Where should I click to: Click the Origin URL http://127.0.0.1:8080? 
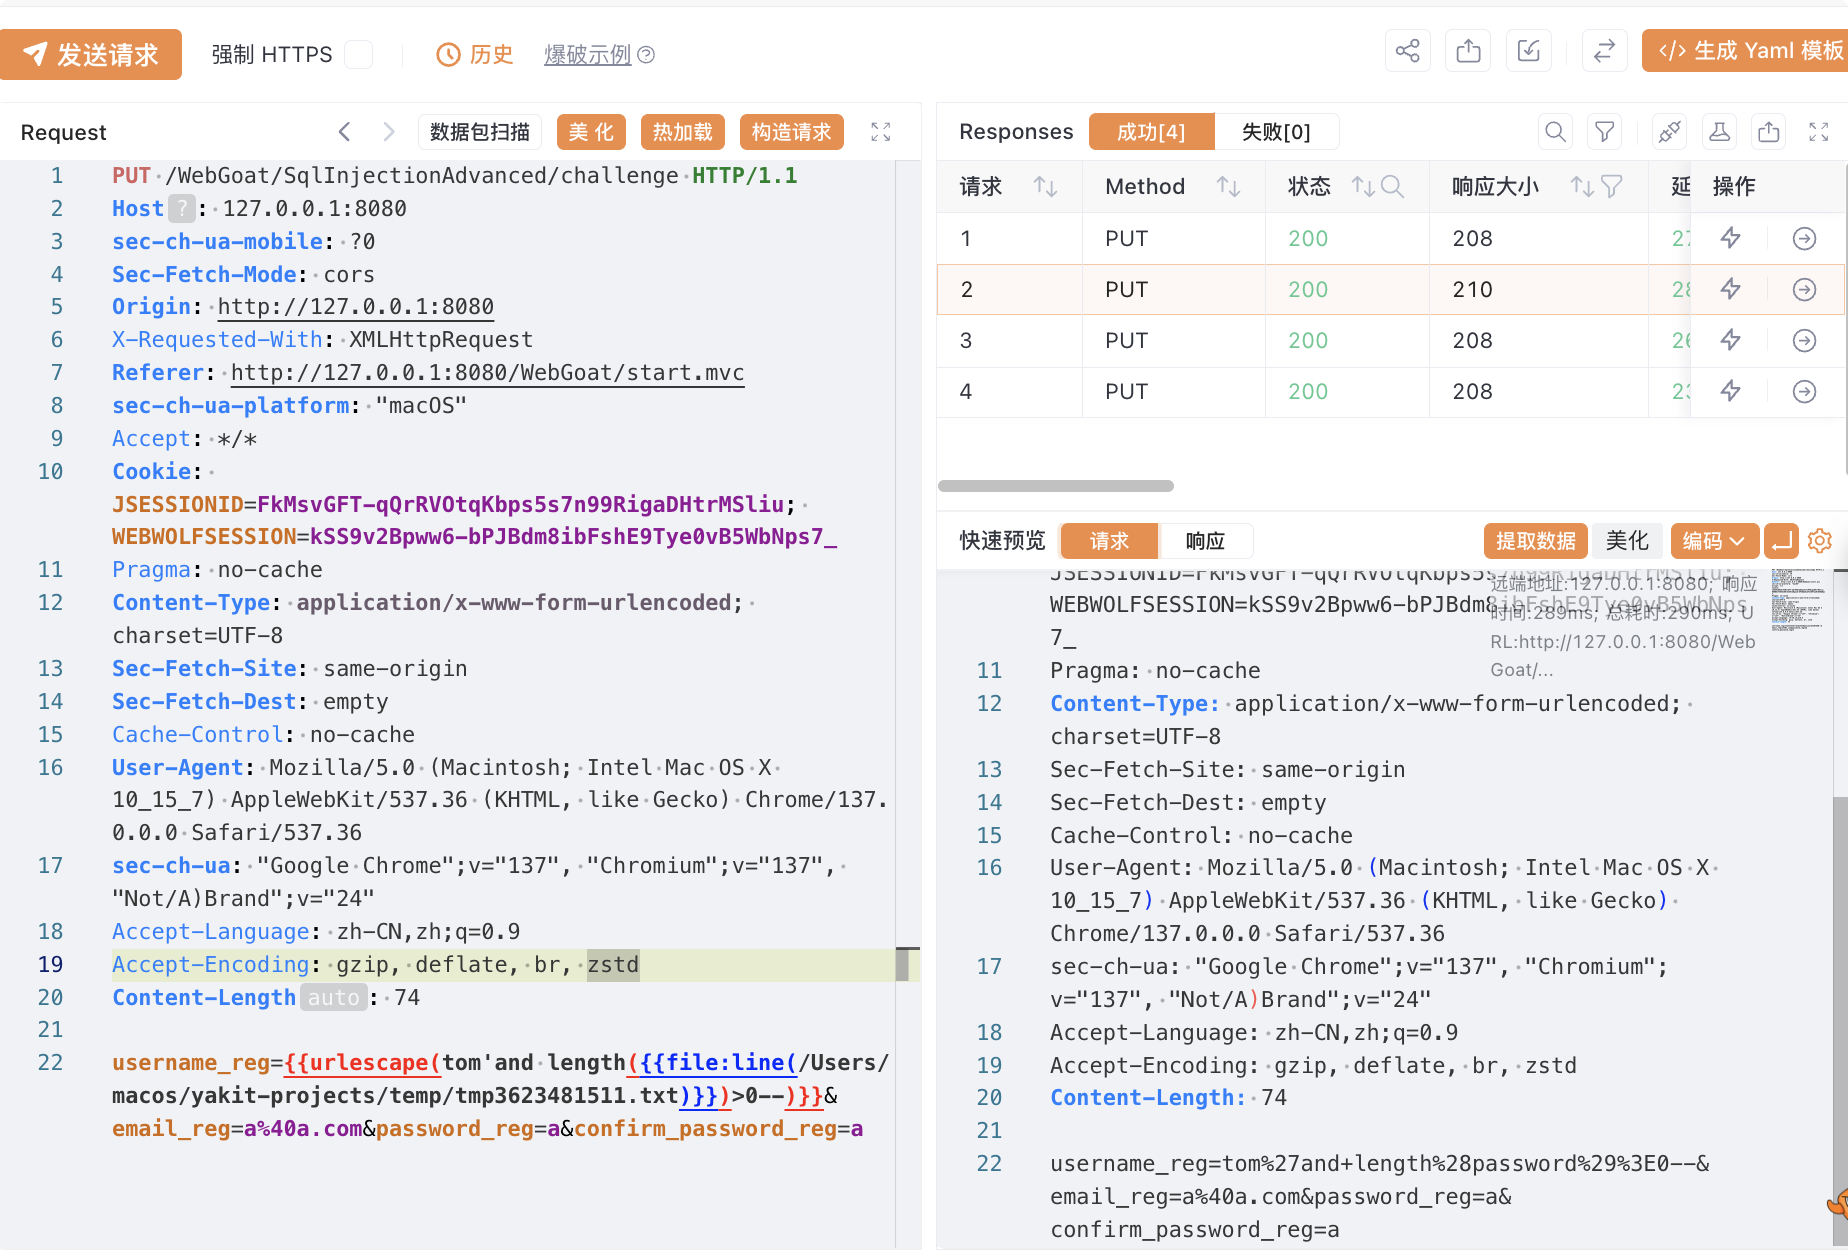tap(356, 306)
